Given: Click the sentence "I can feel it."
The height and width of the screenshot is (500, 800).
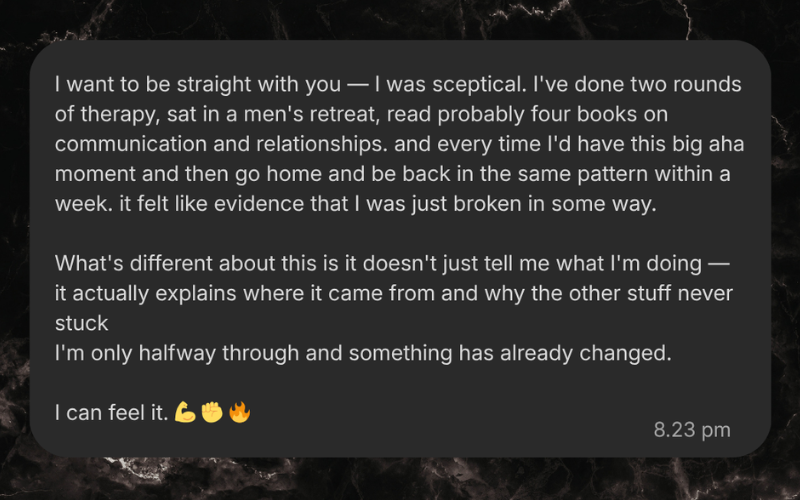Looking at the screenshot, I should [111, 411].
